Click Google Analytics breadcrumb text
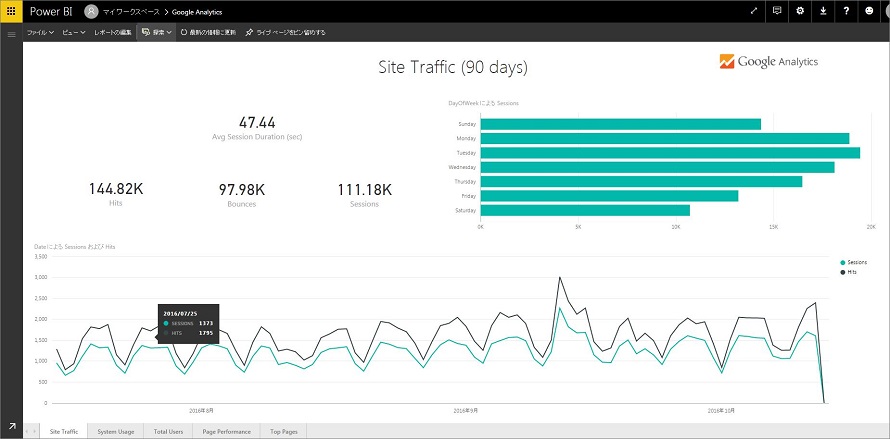This screenshot has width=890, height=439. point(196,12)
